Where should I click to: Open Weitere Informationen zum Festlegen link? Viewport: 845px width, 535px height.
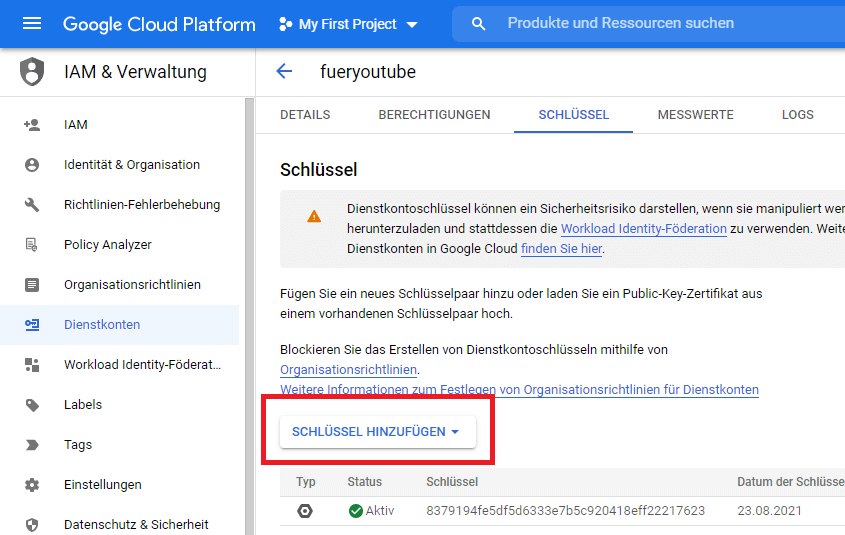coord(519,390)
